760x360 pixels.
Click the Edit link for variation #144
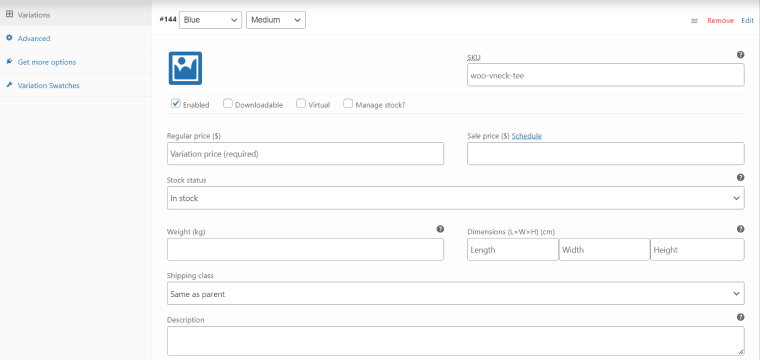pos(747,21)
